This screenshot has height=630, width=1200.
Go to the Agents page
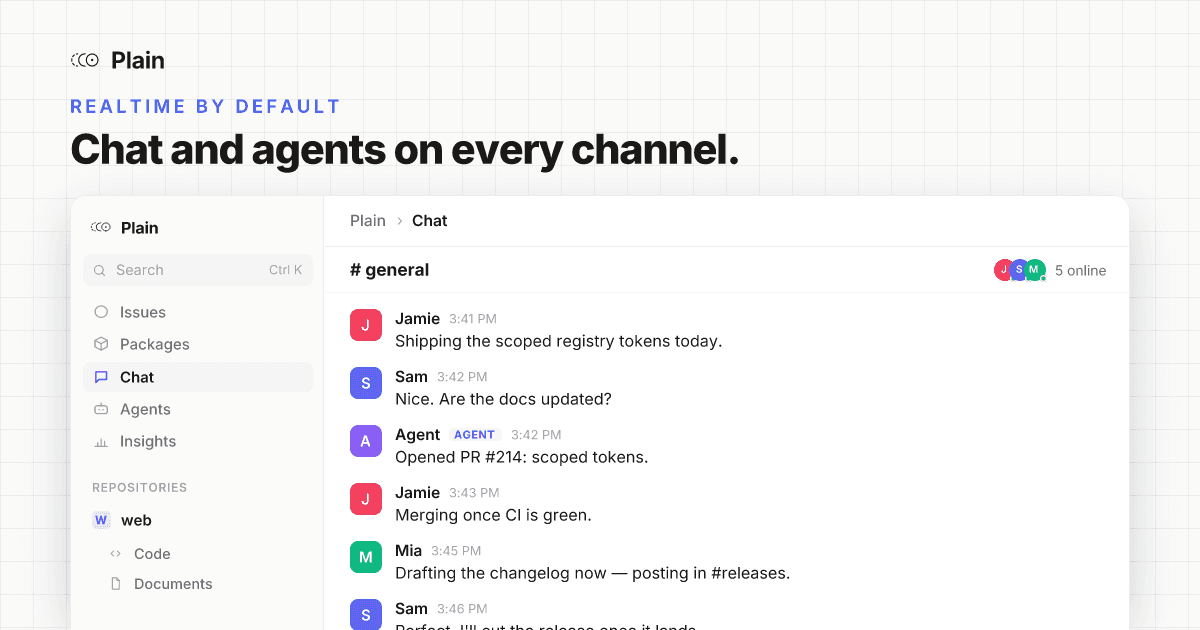[x=198, y=409]
